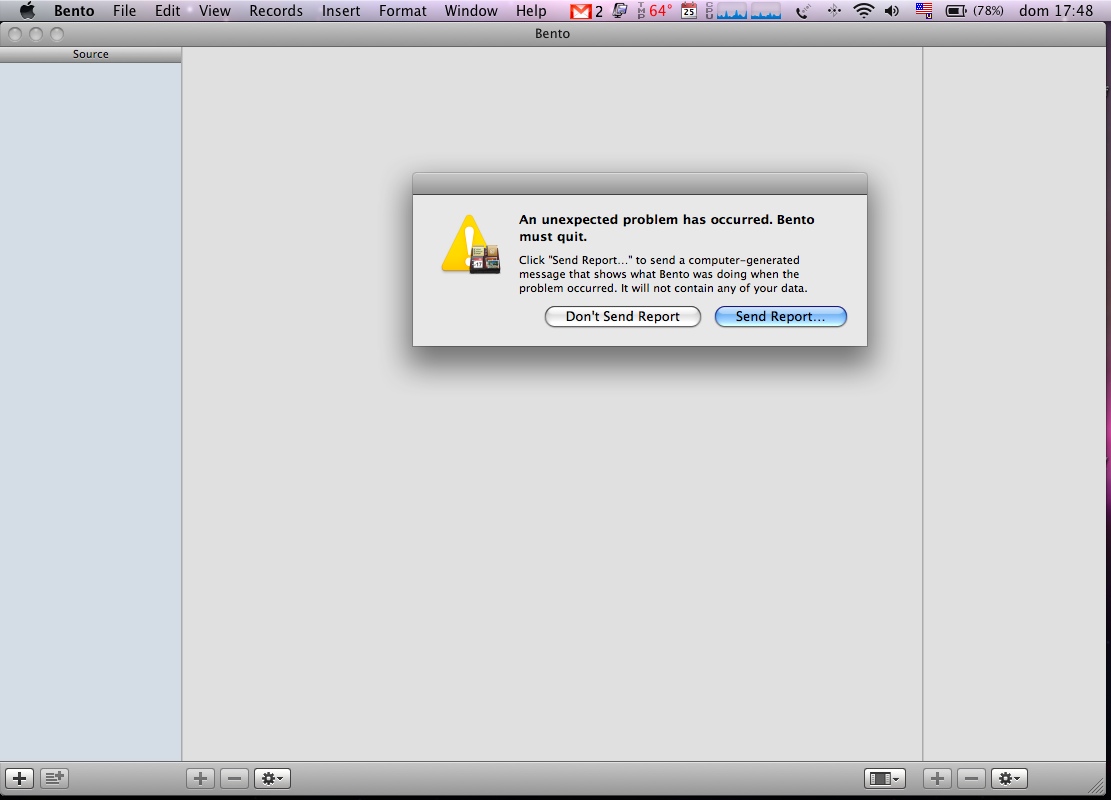Open the Window menu
This screenshot has width=1111, height=800.
coord(470,11)
